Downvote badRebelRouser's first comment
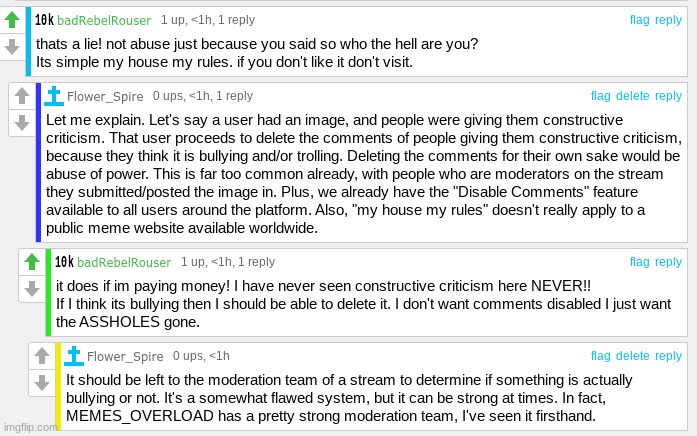 [12, 46]
